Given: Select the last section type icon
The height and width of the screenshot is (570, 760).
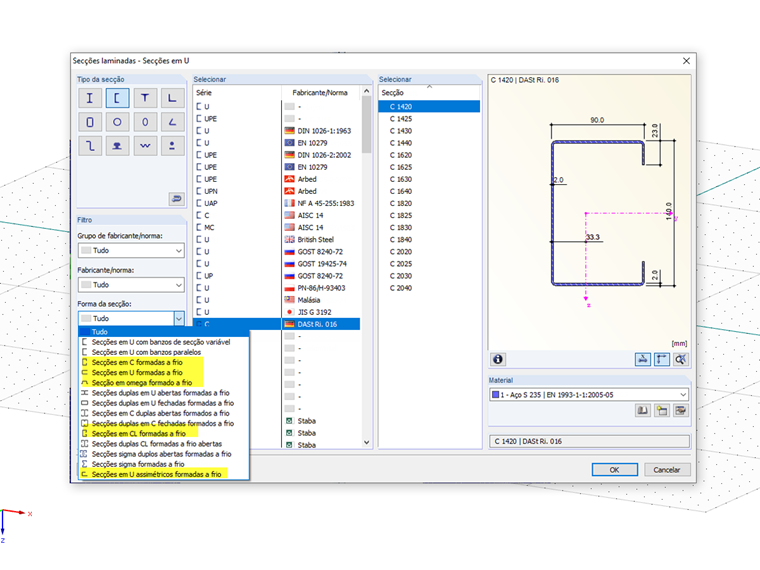Looking at the screenshot, I should pyautogui.click(x=173, y=146).
